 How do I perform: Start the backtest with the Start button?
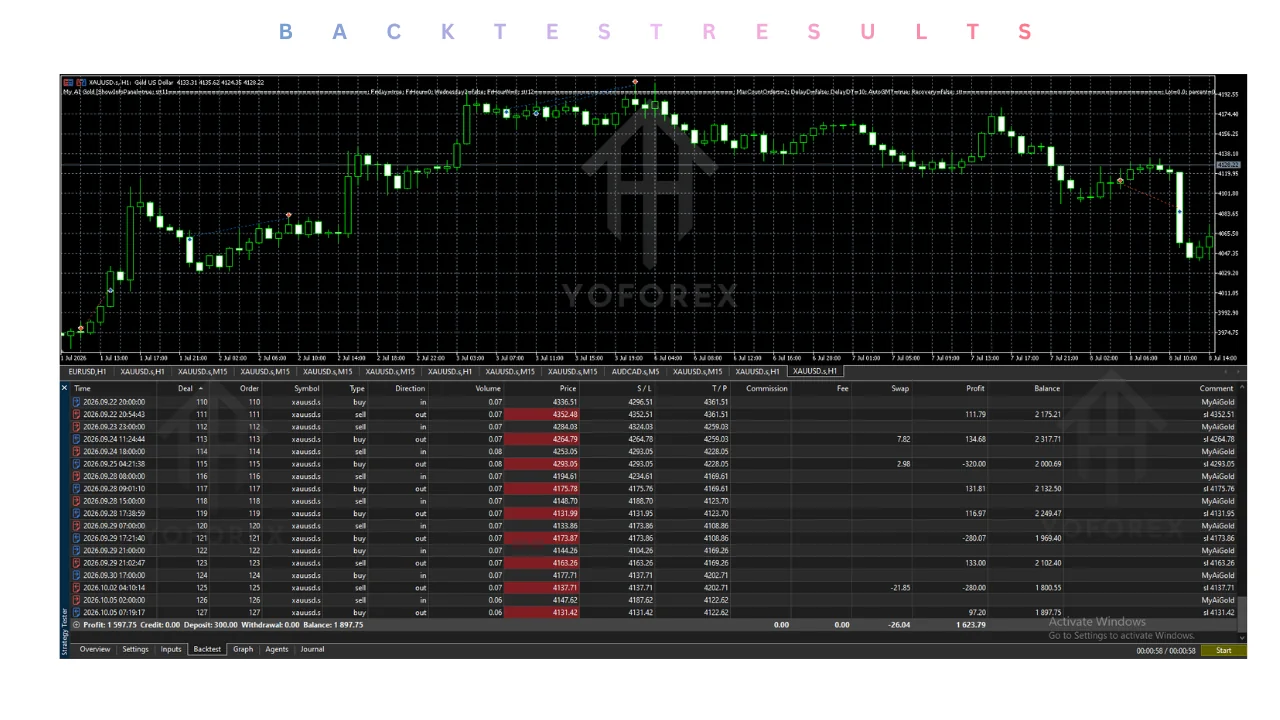click(1223, 651)
